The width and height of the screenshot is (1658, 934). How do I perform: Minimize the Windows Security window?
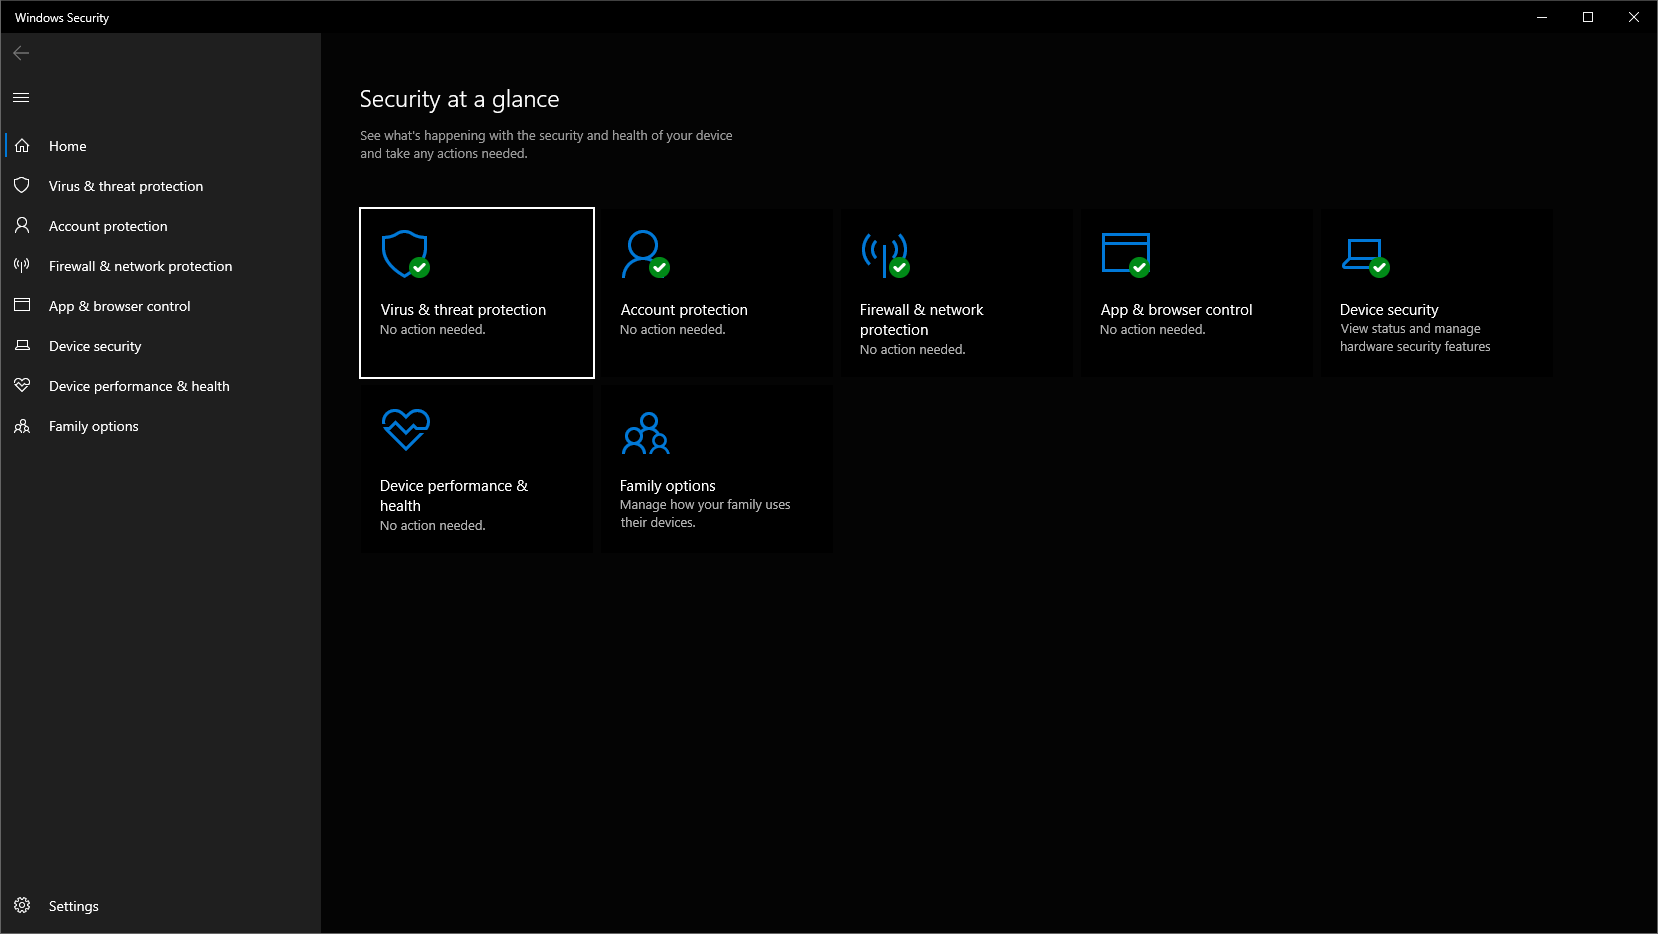coord(1542,17)
